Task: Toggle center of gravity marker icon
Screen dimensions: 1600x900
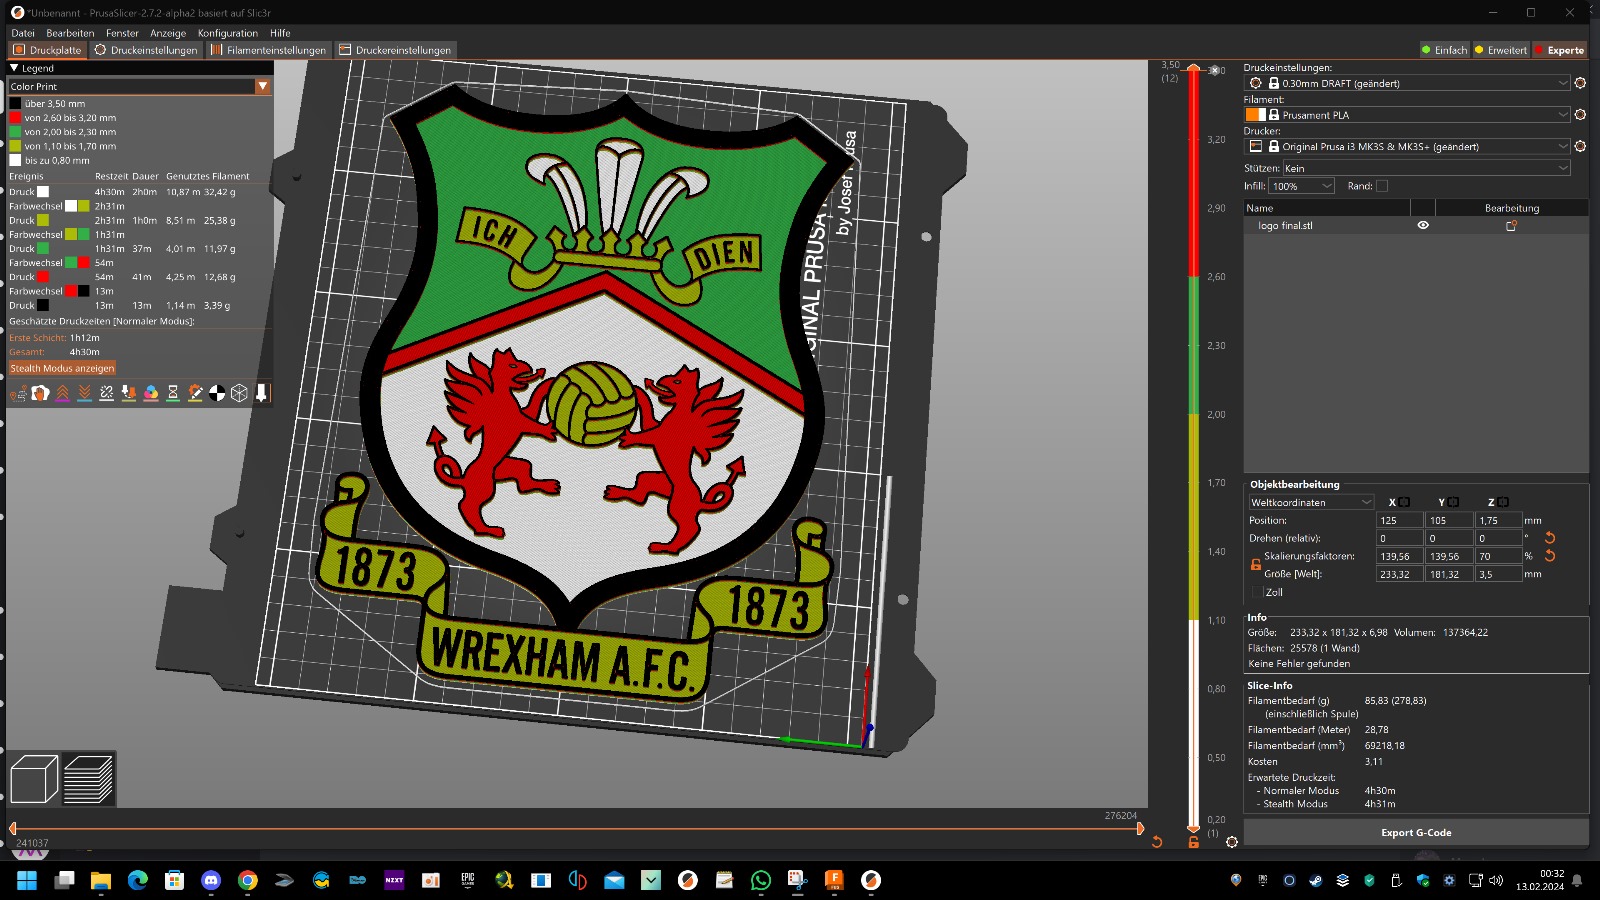Action: tap(217, 393)
